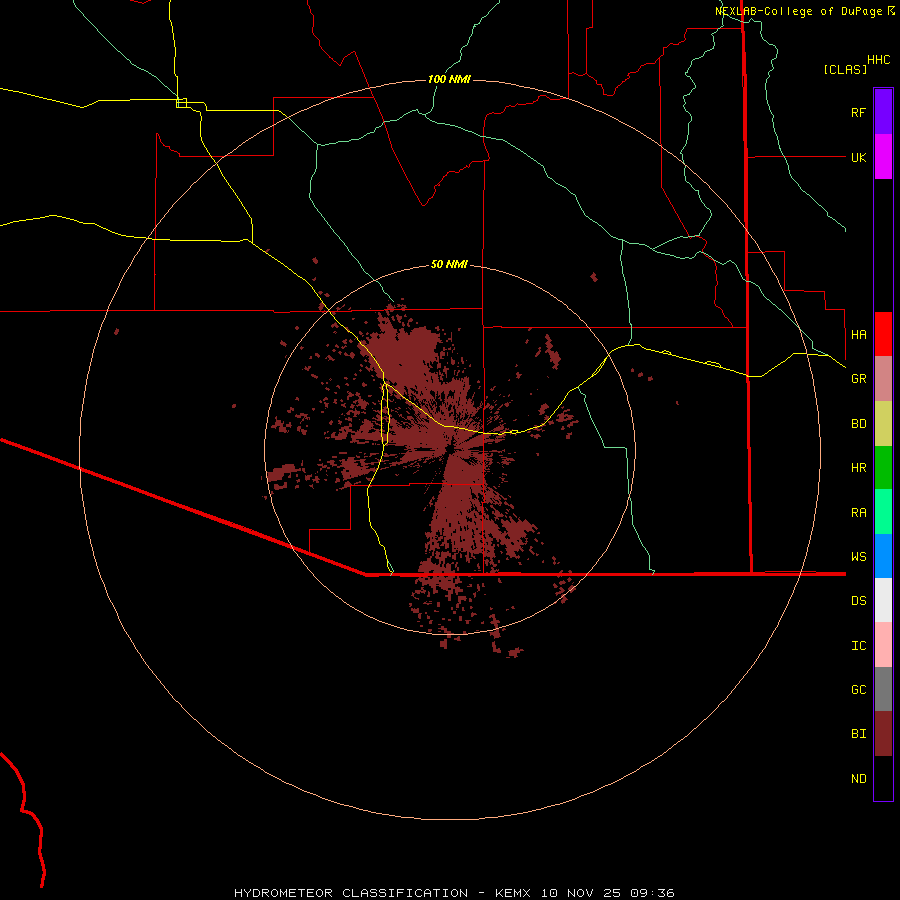Click the WS legend label
Viewport: 900px width, 900px height.
point(858,556)
